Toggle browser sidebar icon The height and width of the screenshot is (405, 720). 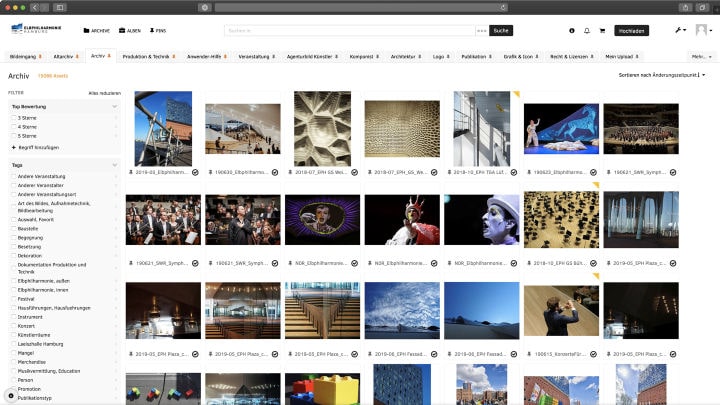pos(60,7)
